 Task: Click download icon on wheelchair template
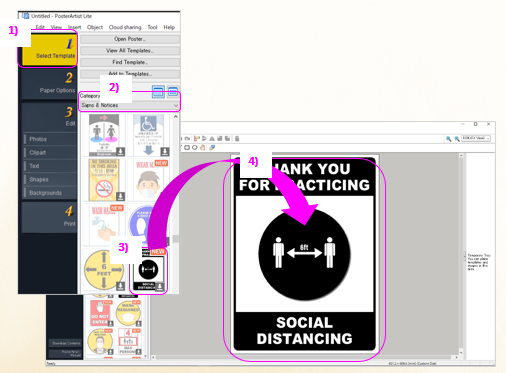point(165,152)
